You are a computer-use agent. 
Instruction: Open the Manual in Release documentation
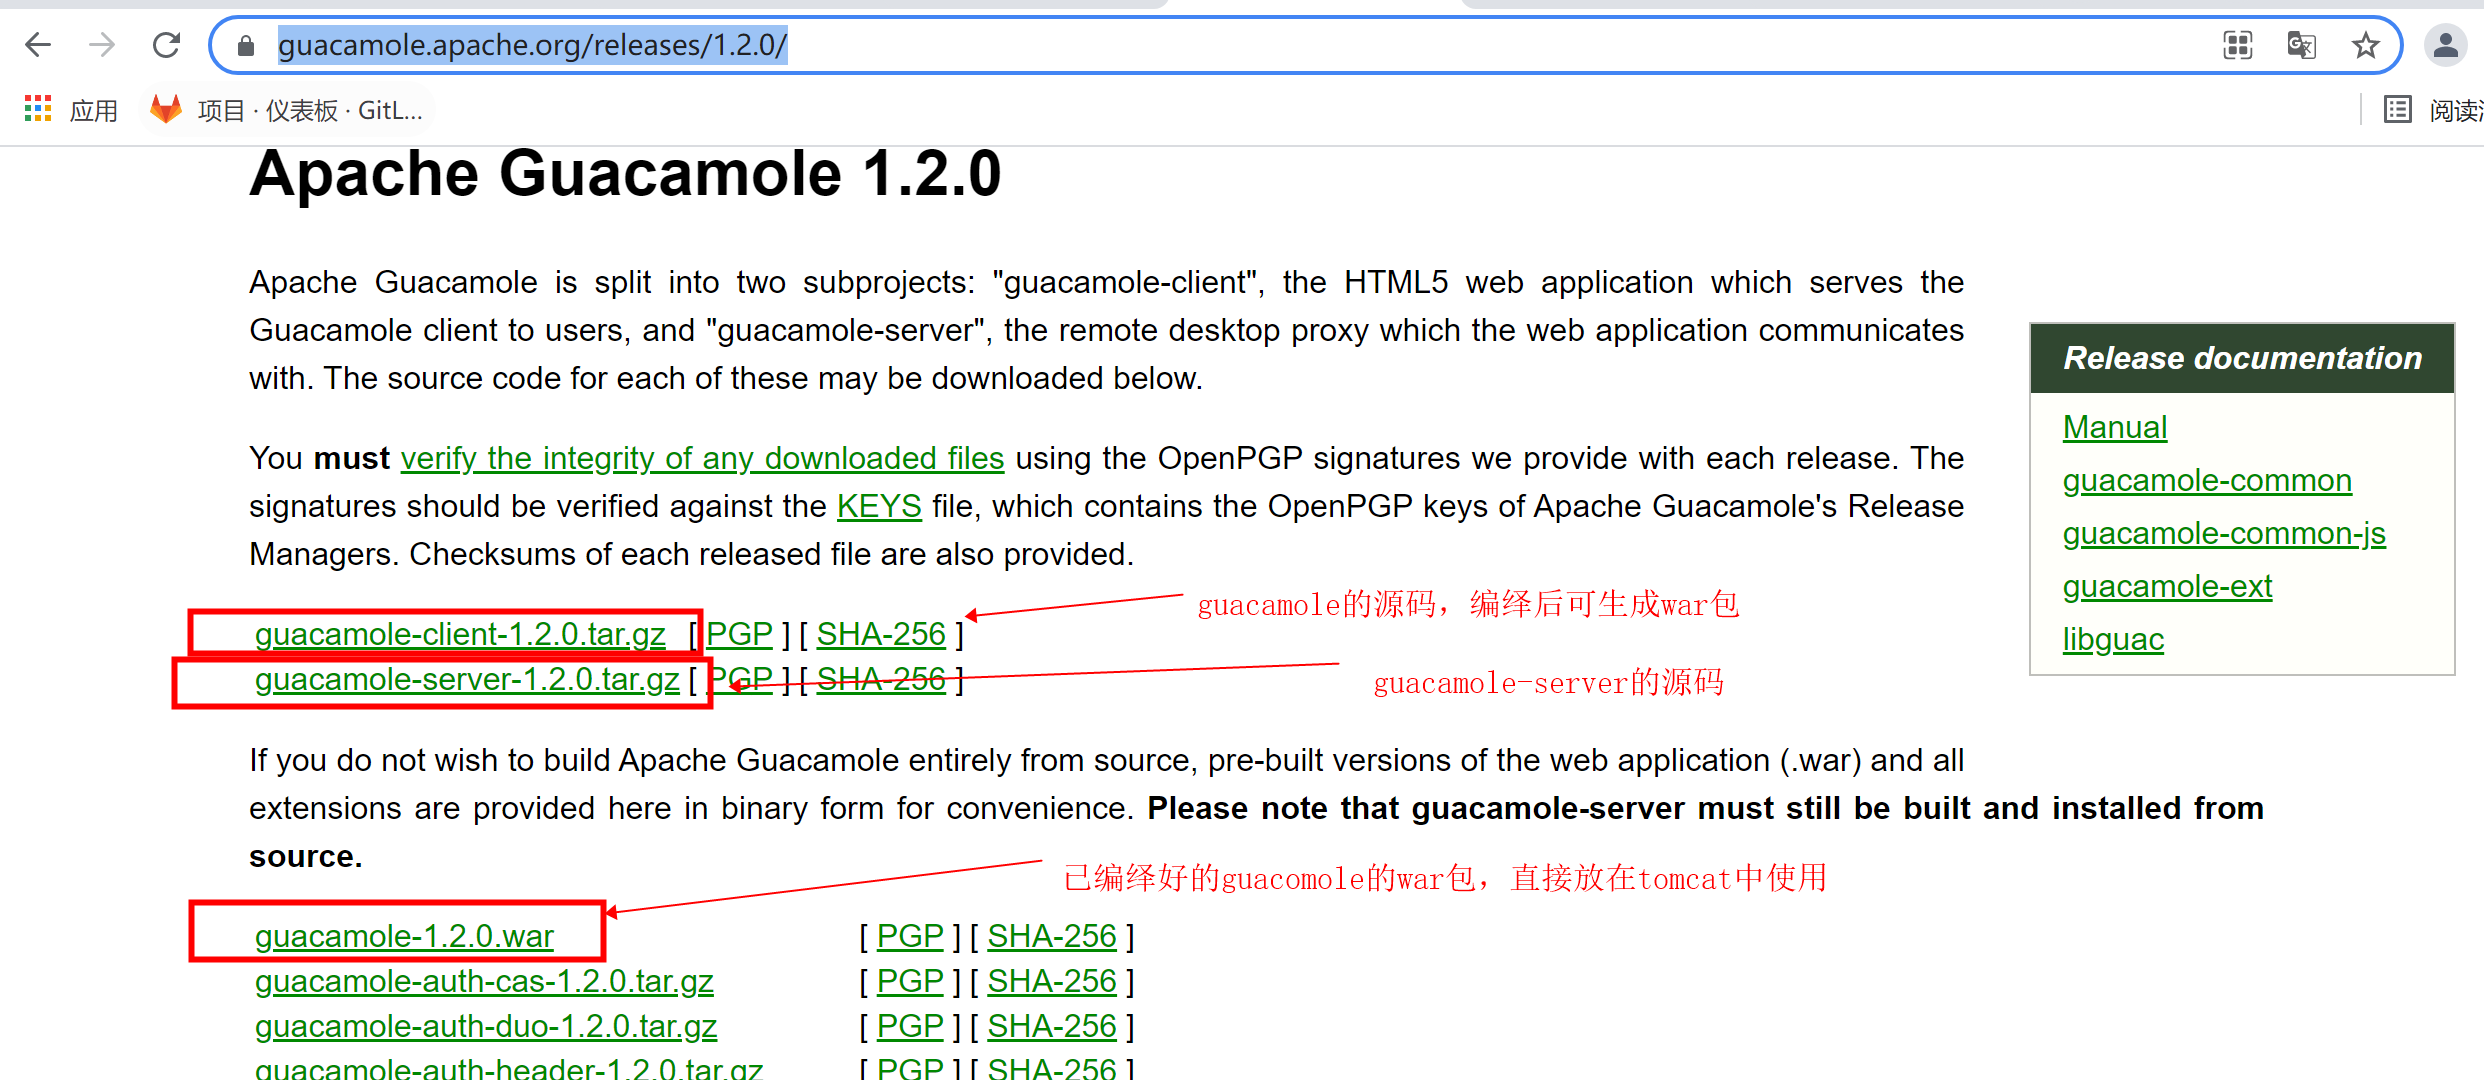pyautogui.click(x=2114, y=426)
